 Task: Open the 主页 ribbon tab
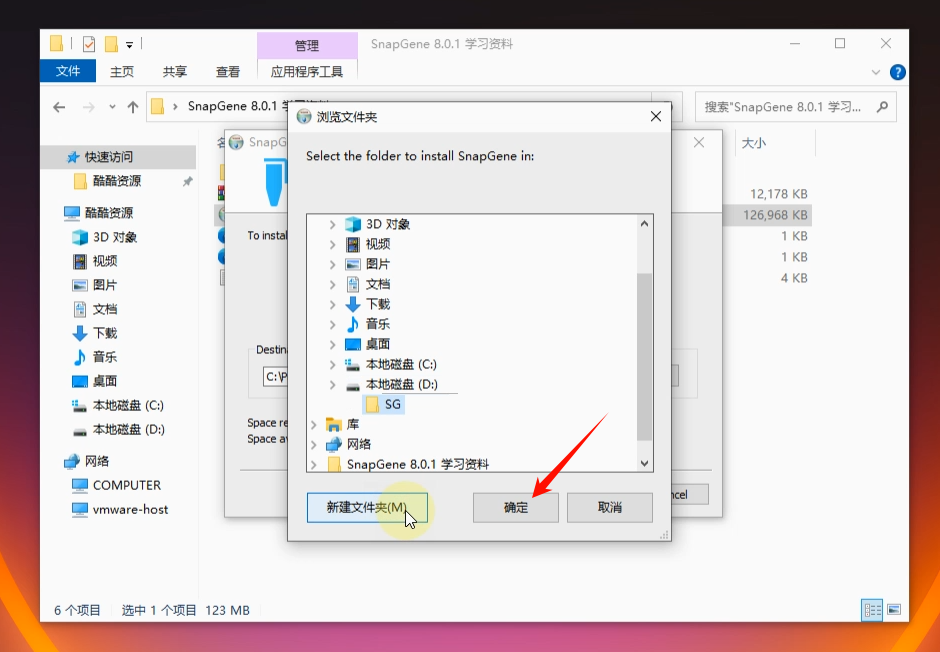(x=122, y=72)
